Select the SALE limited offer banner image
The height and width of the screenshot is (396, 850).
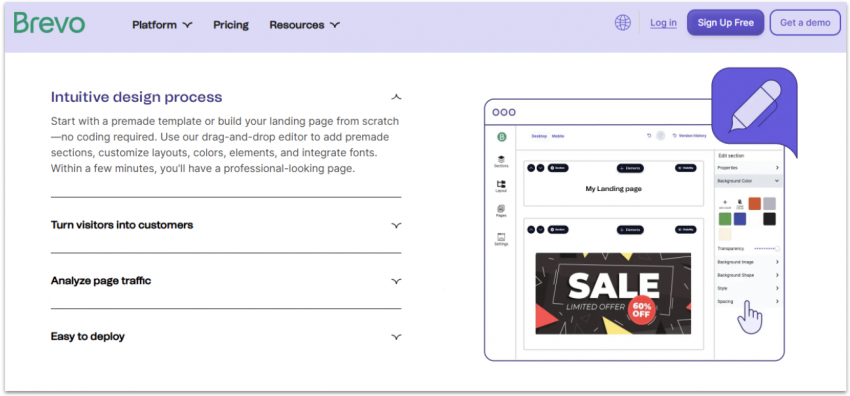613,293
